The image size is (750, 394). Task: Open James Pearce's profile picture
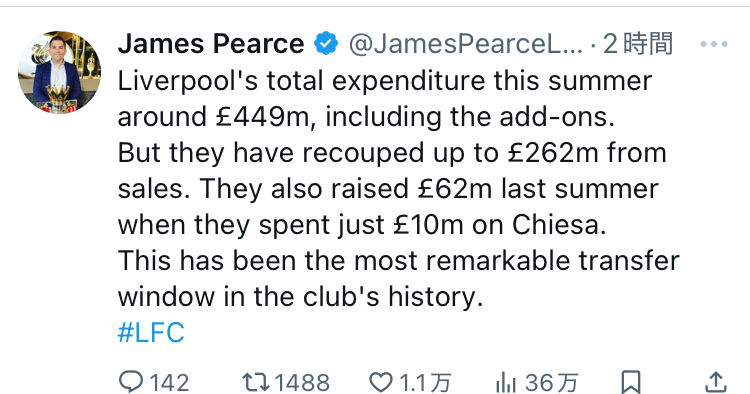click(x=59, y=72)
